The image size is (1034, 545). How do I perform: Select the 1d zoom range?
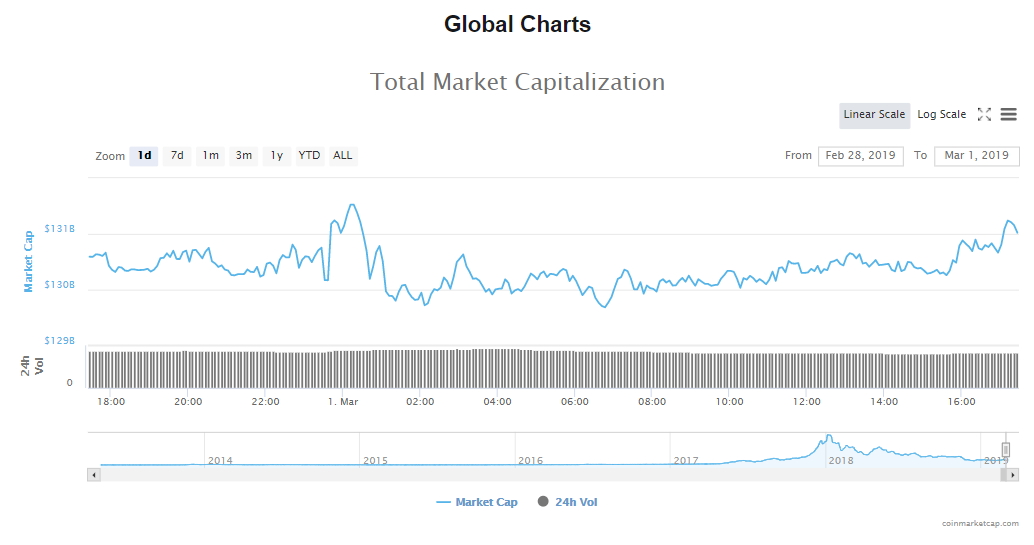tap(144, 156)
